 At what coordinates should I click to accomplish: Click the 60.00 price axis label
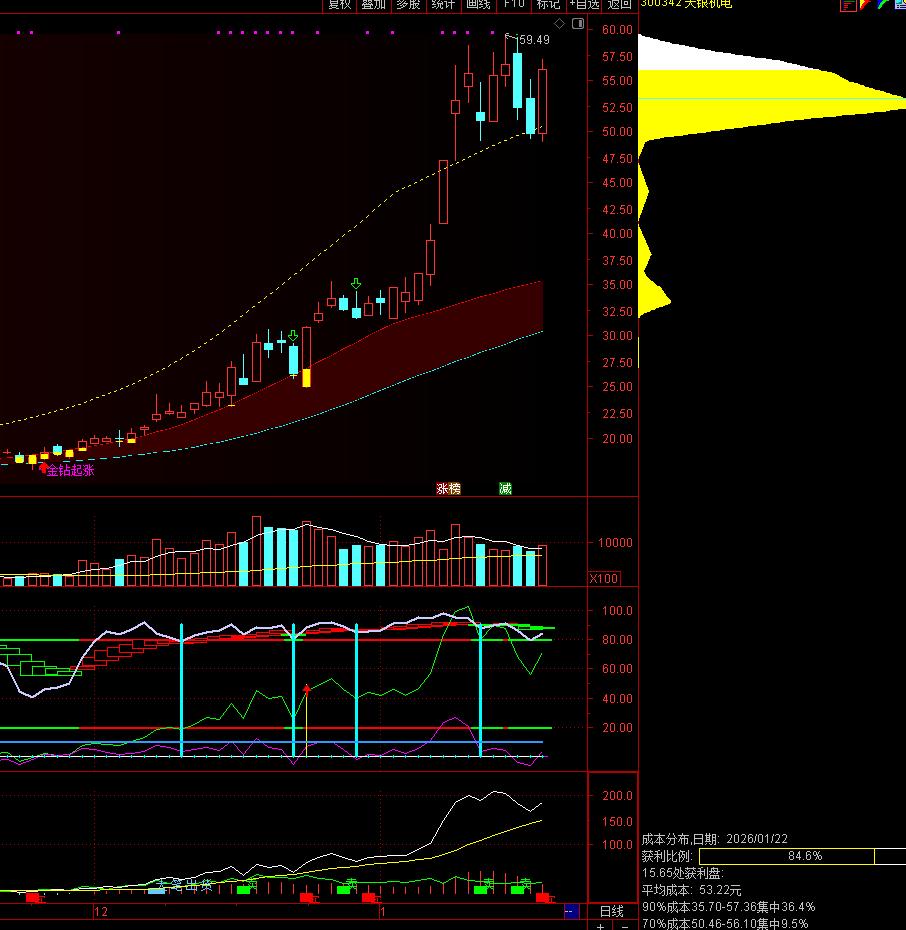(617, 30)
